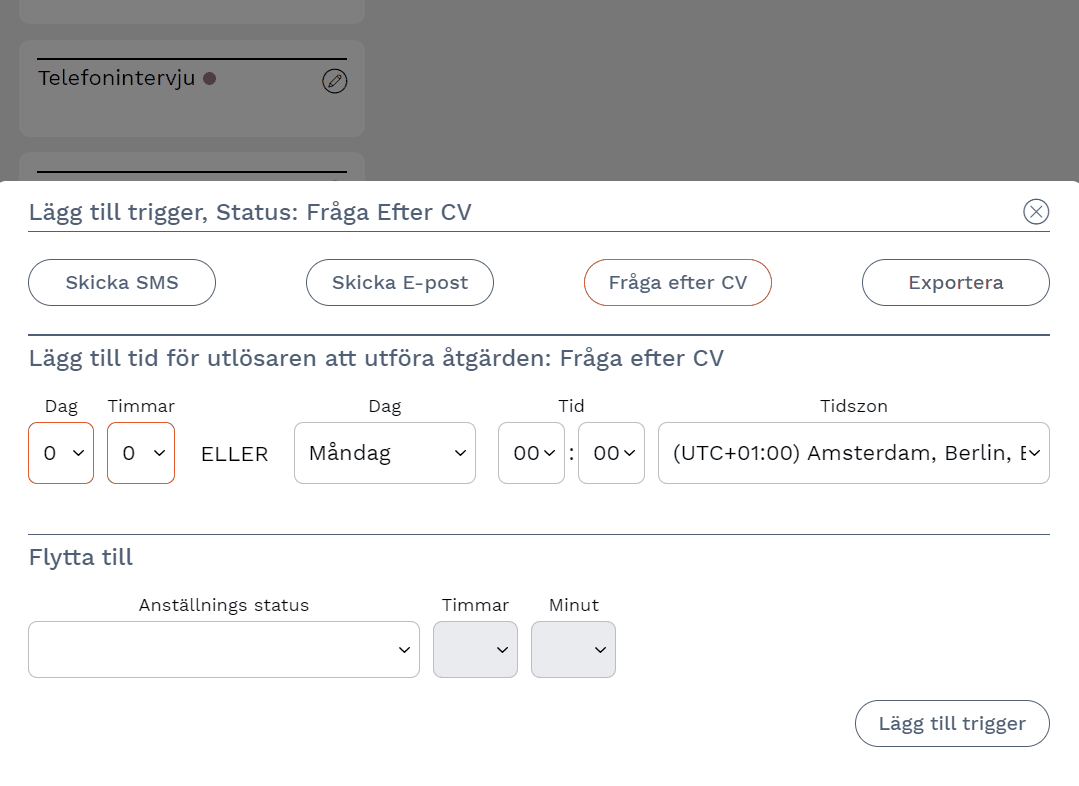Click the Flytta till section heading
Screen dimensions: 1079x786
(81, 558)
